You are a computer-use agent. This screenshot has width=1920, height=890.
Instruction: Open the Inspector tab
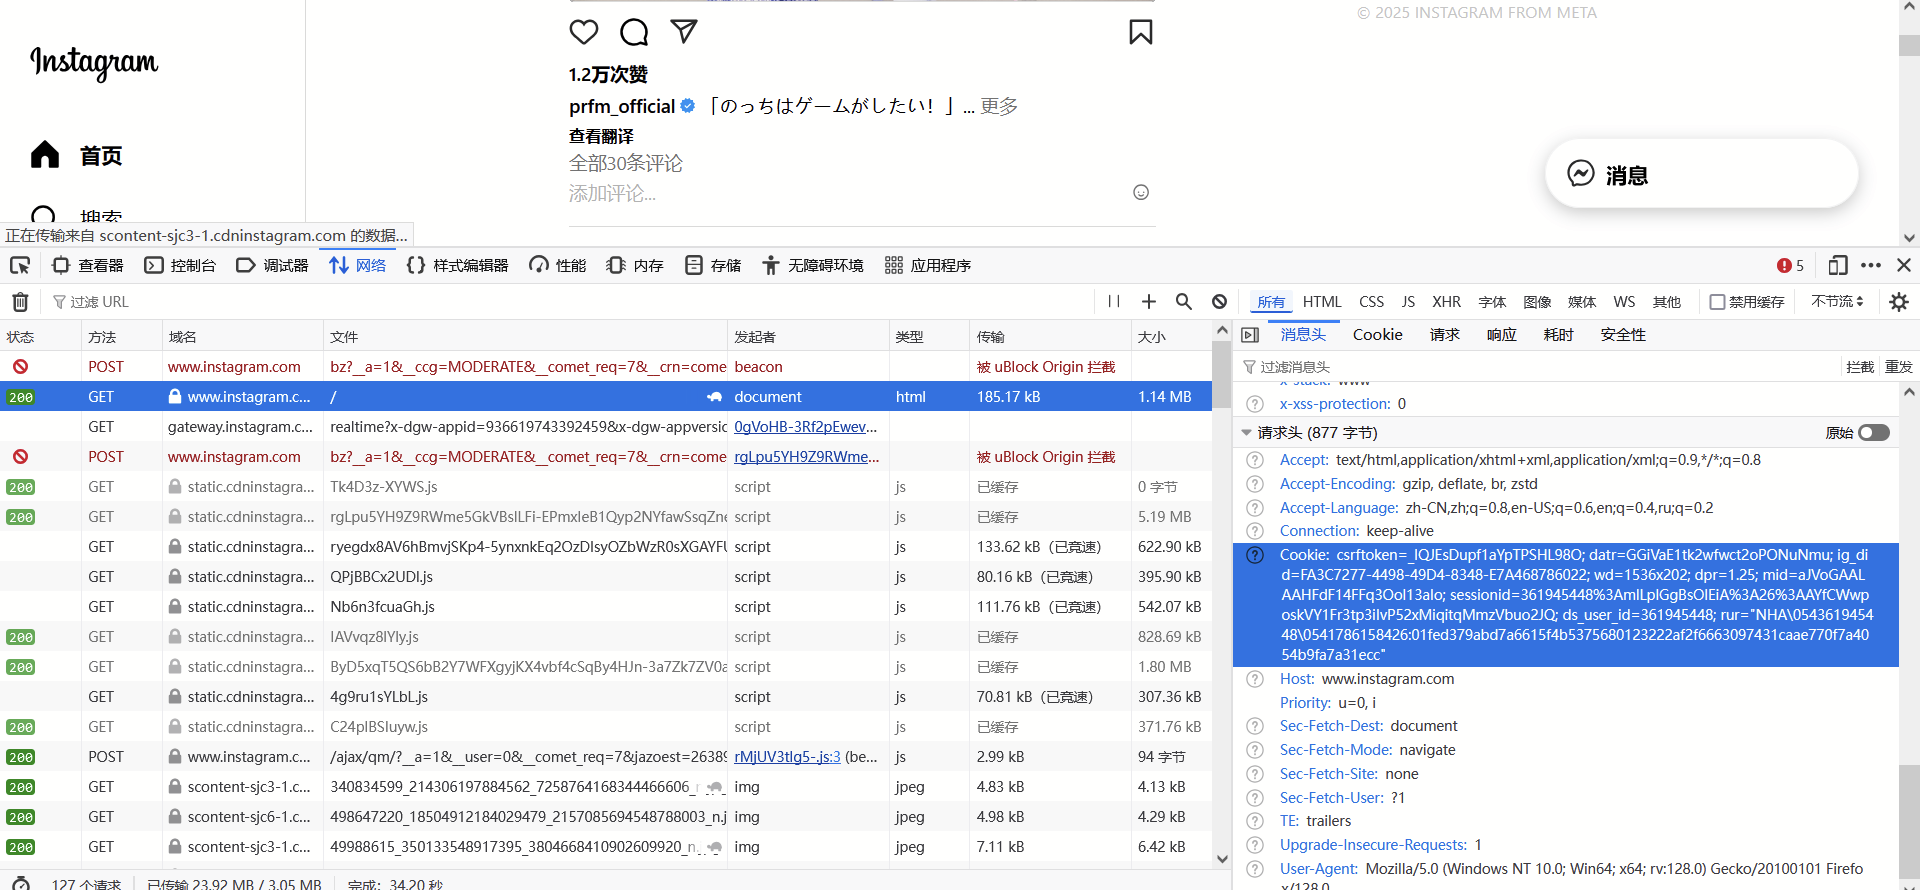tap(88, 265)
